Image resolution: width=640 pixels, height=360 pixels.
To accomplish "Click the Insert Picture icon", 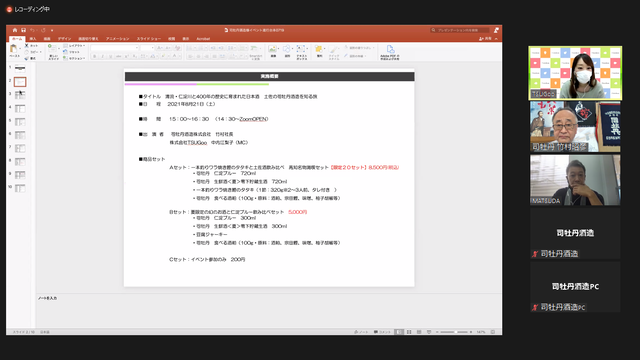I will pyautogui.click(x=272, y=49).
